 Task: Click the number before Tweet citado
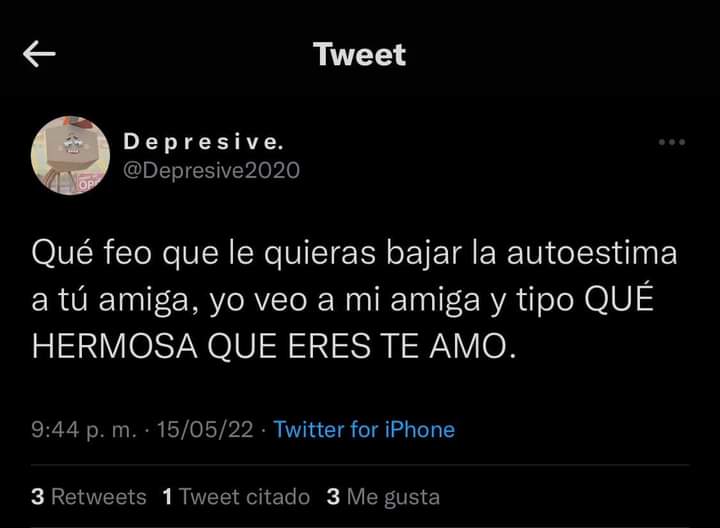pos(168,497)
